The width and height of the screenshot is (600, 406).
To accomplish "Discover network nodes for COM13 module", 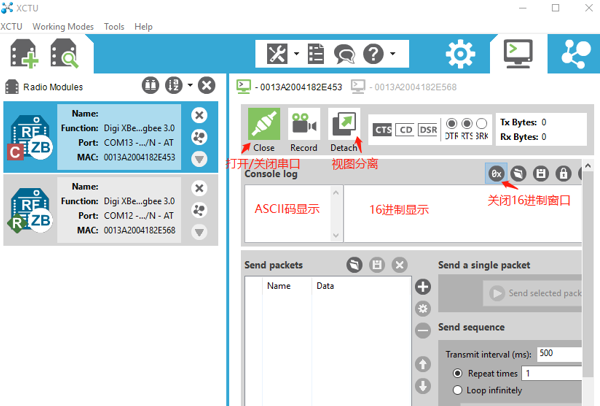I will pyautogui.click(x=199, y=137).
